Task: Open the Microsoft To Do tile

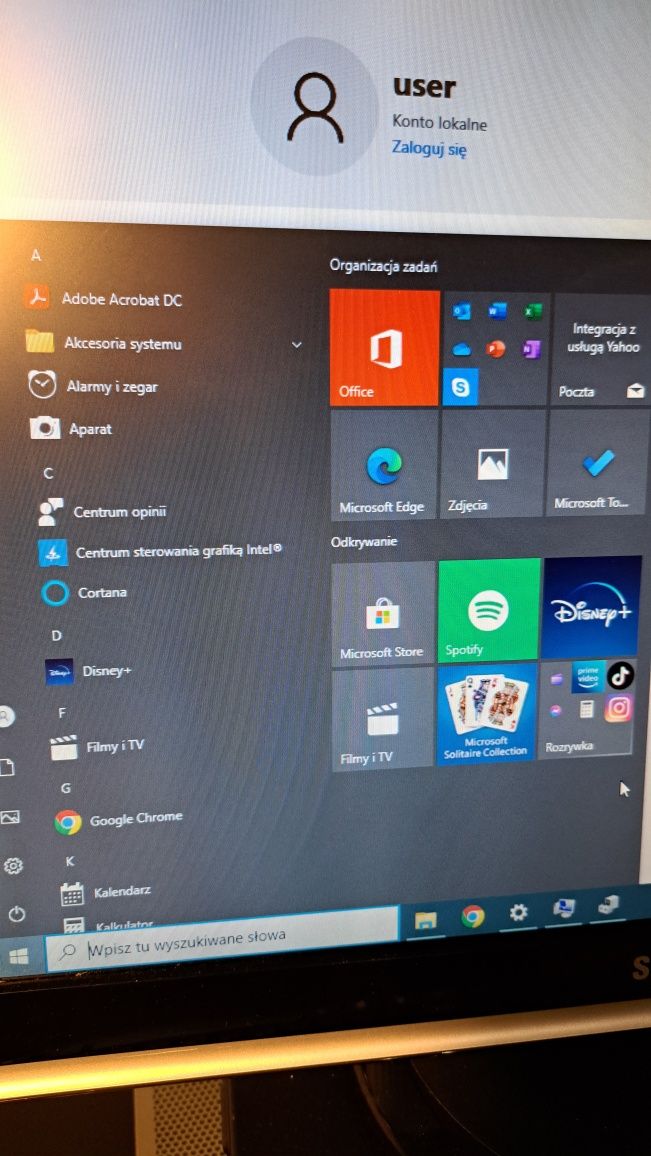Action: 599,461
